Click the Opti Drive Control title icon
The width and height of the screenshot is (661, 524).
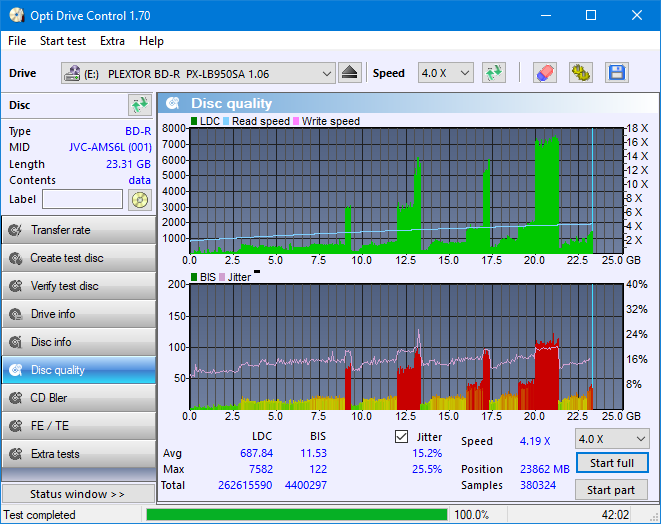[17, 16]
